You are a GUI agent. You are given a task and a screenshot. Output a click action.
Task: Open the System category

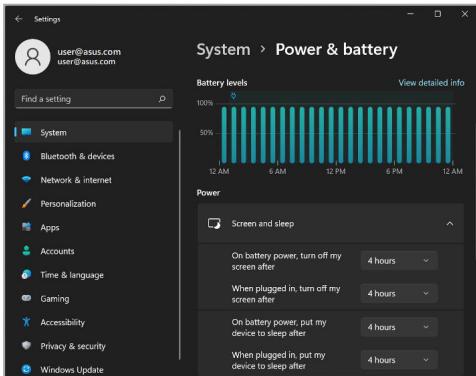pyautogui.click(x=94, y=132)
